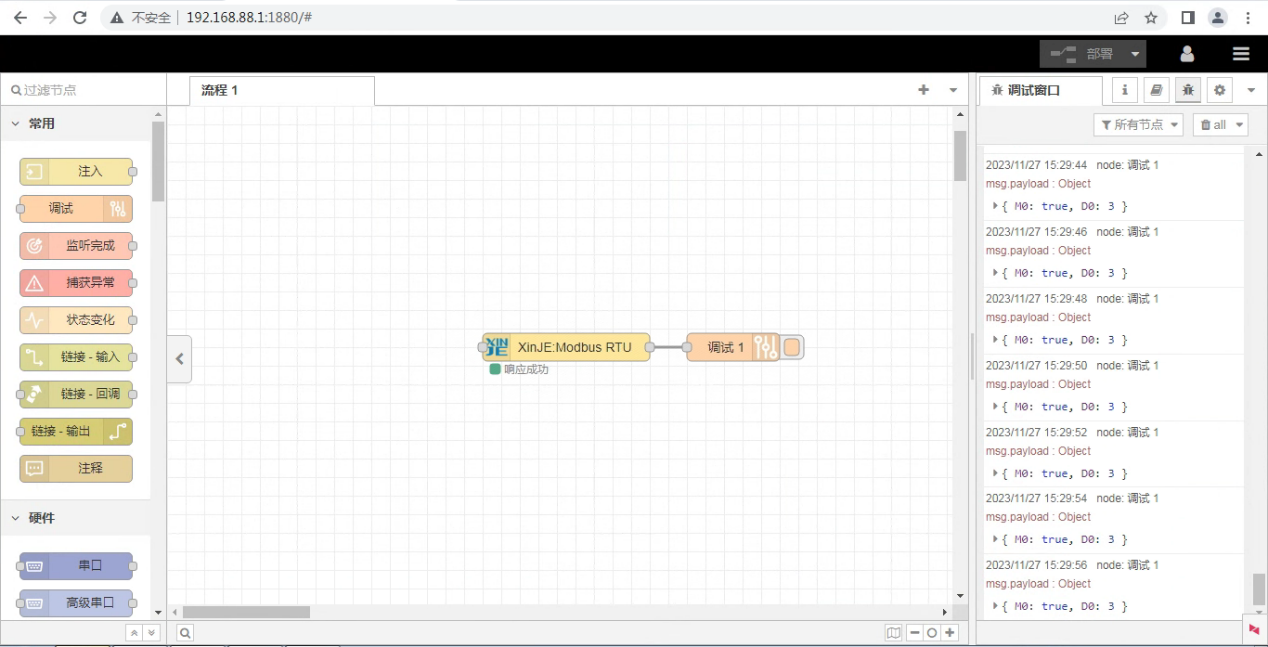Search flows magnifier icon in footer
1268x647 pixels.
coord(185,633)
